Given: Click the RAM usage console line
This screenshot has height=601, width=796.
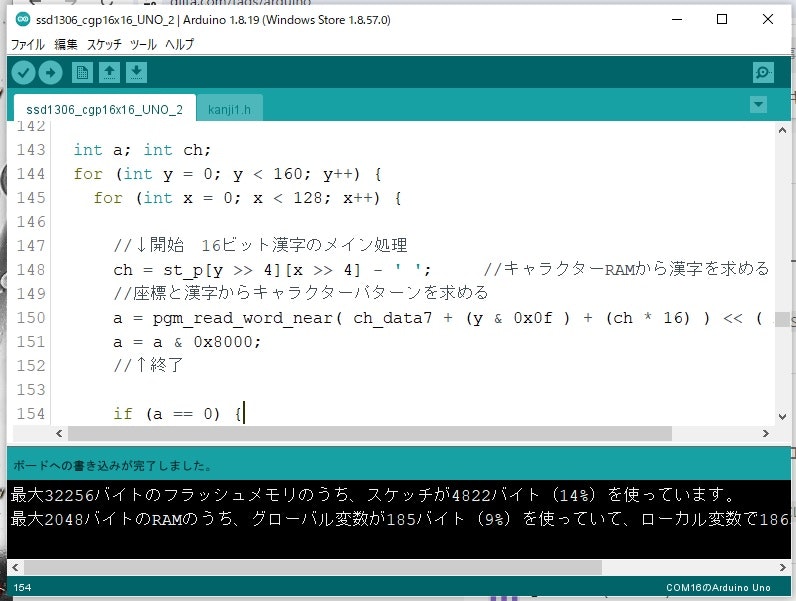Looking at the screenshot, I should tap(400, 519).
